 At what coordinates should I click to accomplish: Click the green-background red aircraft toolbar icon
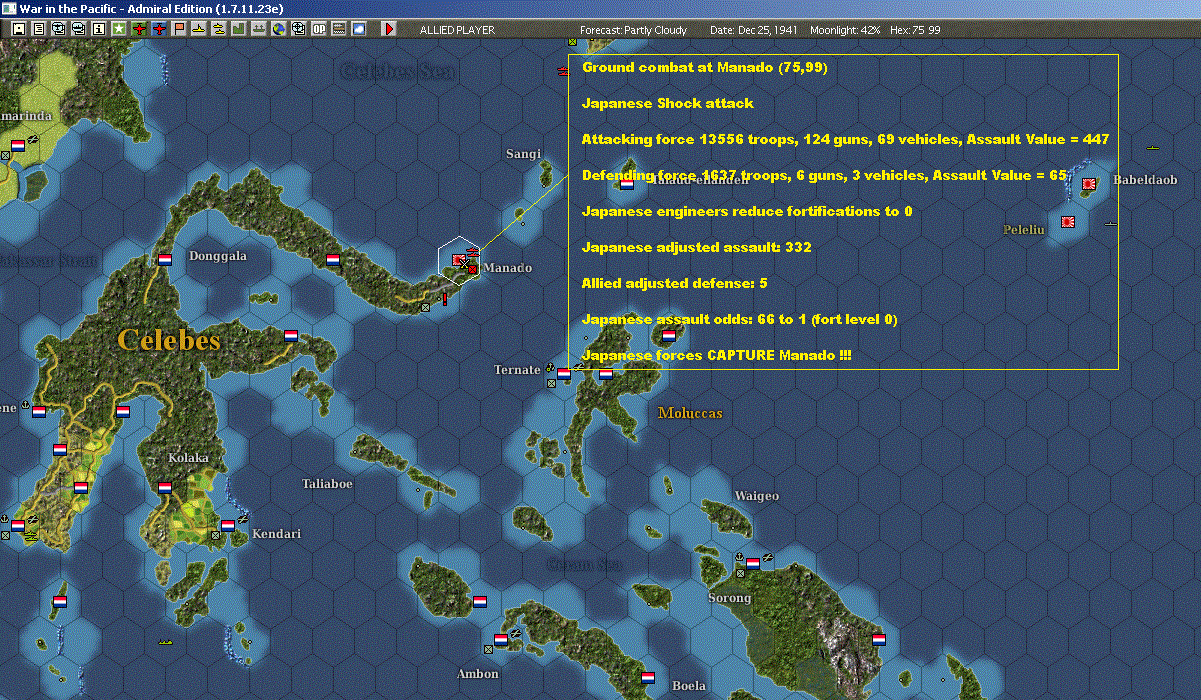click(x=138, y=29)
